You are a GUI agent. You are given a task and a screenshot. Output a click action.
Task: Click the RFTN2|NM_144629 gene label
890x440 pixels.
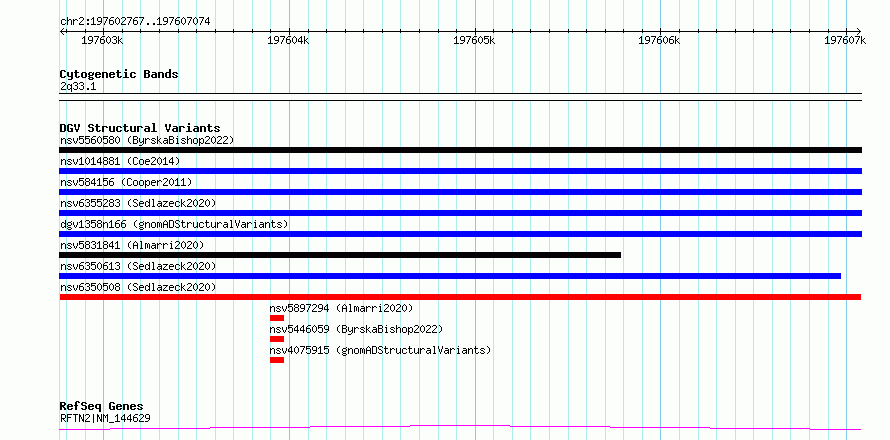pos(105,419)
